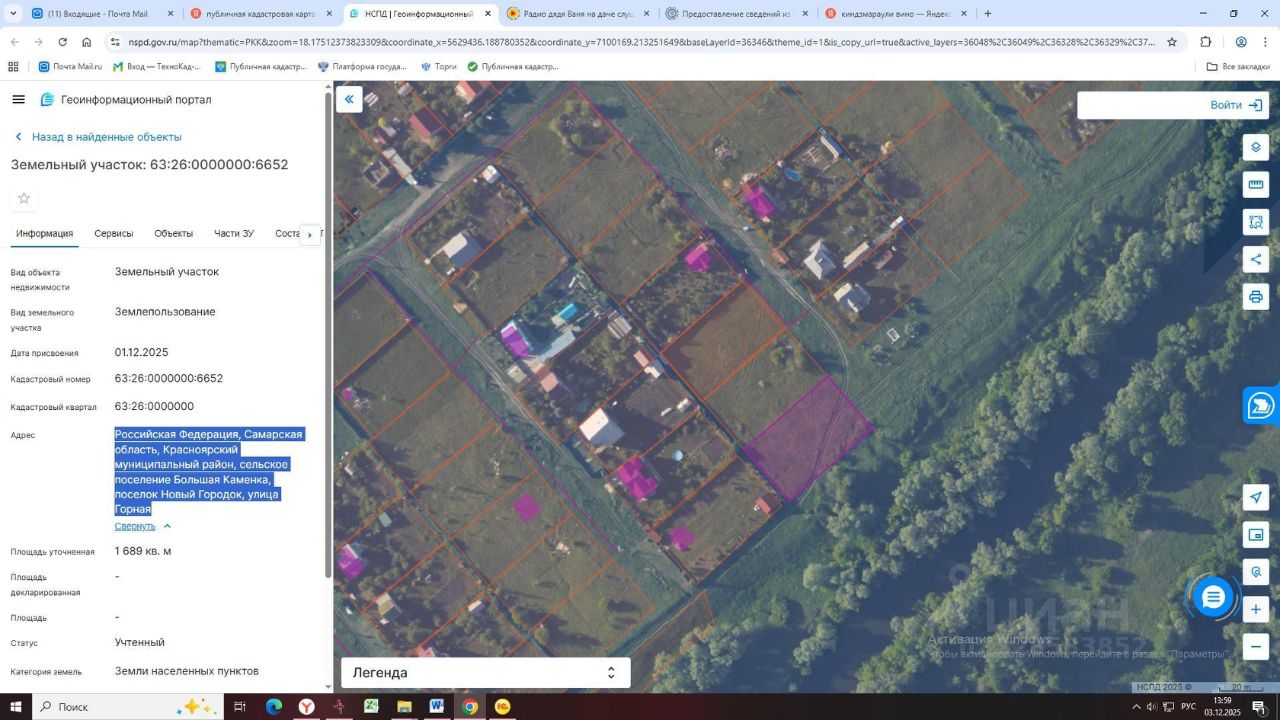Click the status value Учтенный
Screen dimensions: 1280x720
pos(140,642)
